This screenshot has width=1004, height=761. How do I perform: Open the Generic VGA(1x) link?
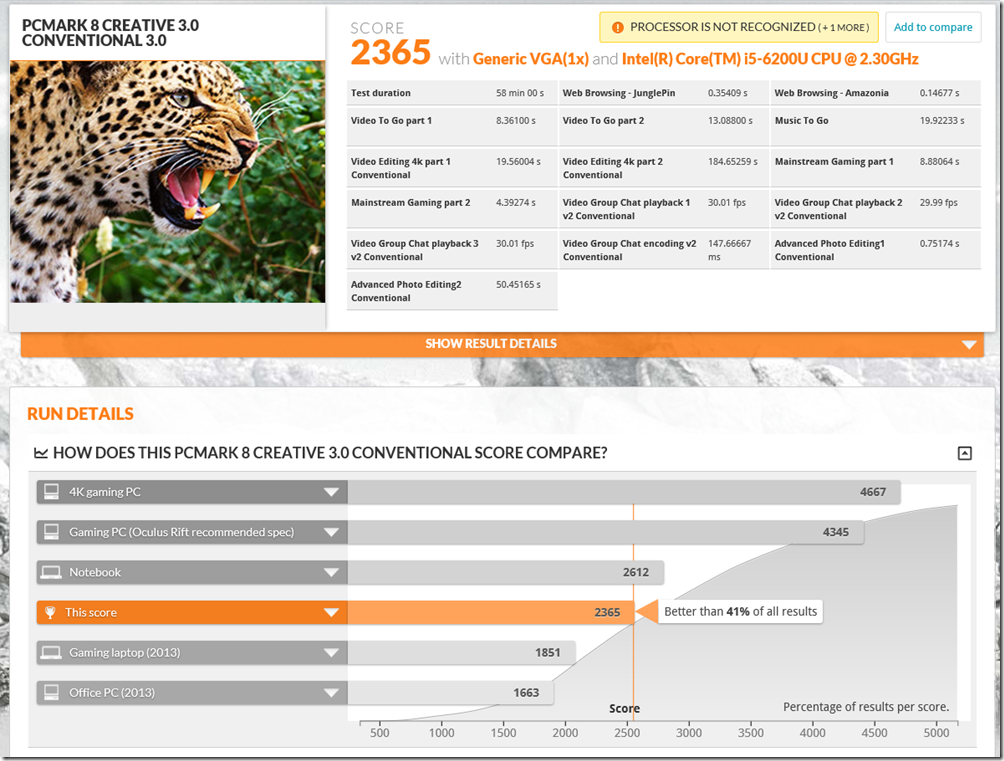coord(531,59)
